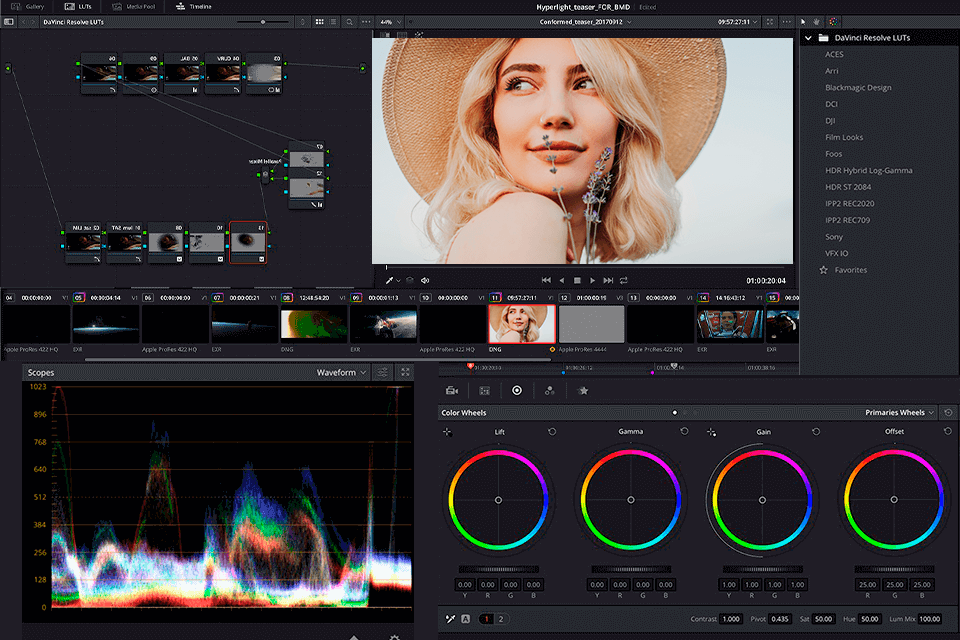The image size is (960, 640).
Task: Adjust the LUT thumbnail size slider
Action: pos(263,22)
